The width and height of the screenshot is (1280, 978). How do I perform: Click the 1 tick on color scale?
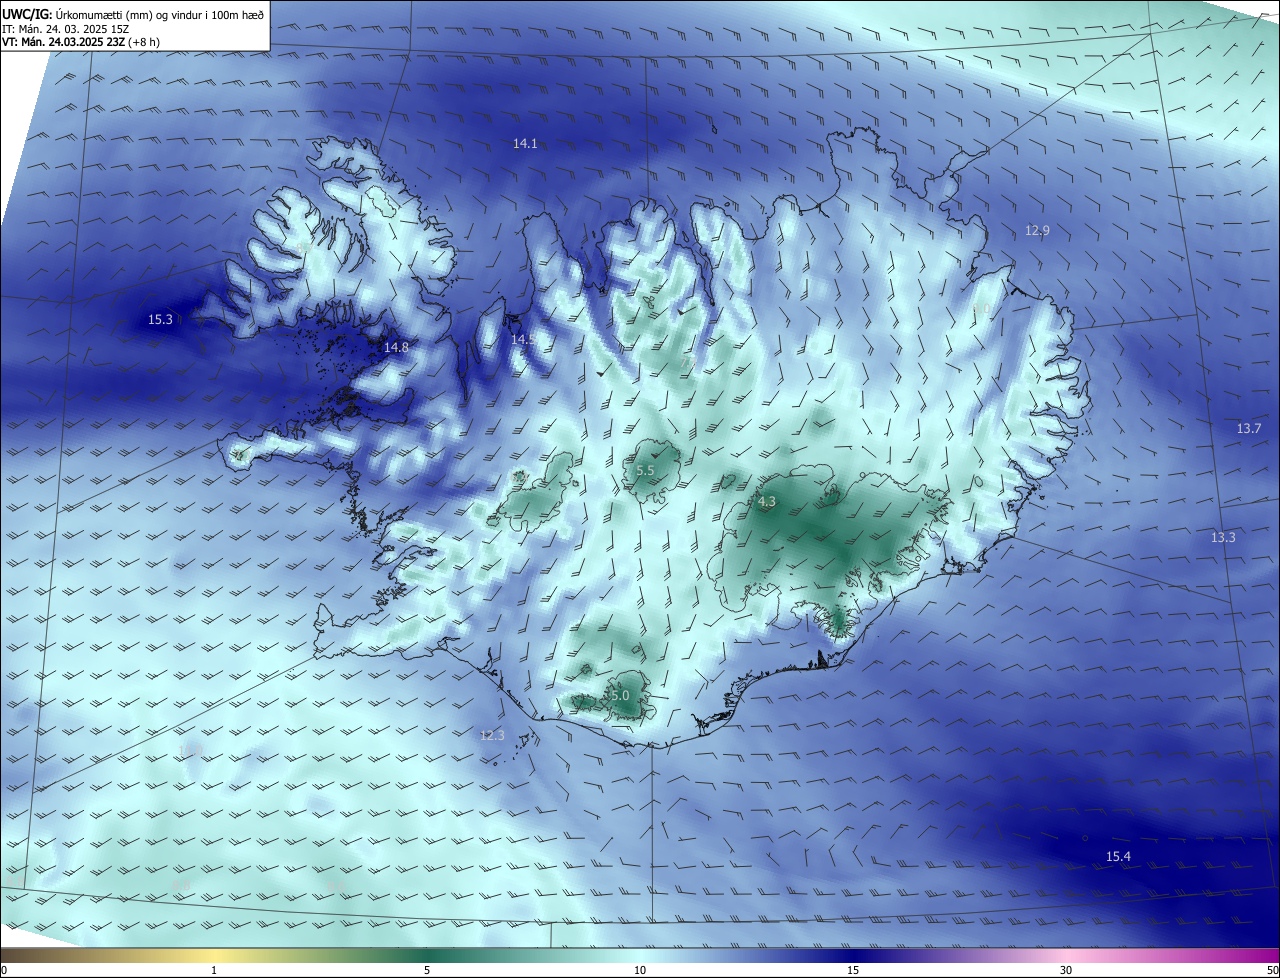(x=214, y=971)
